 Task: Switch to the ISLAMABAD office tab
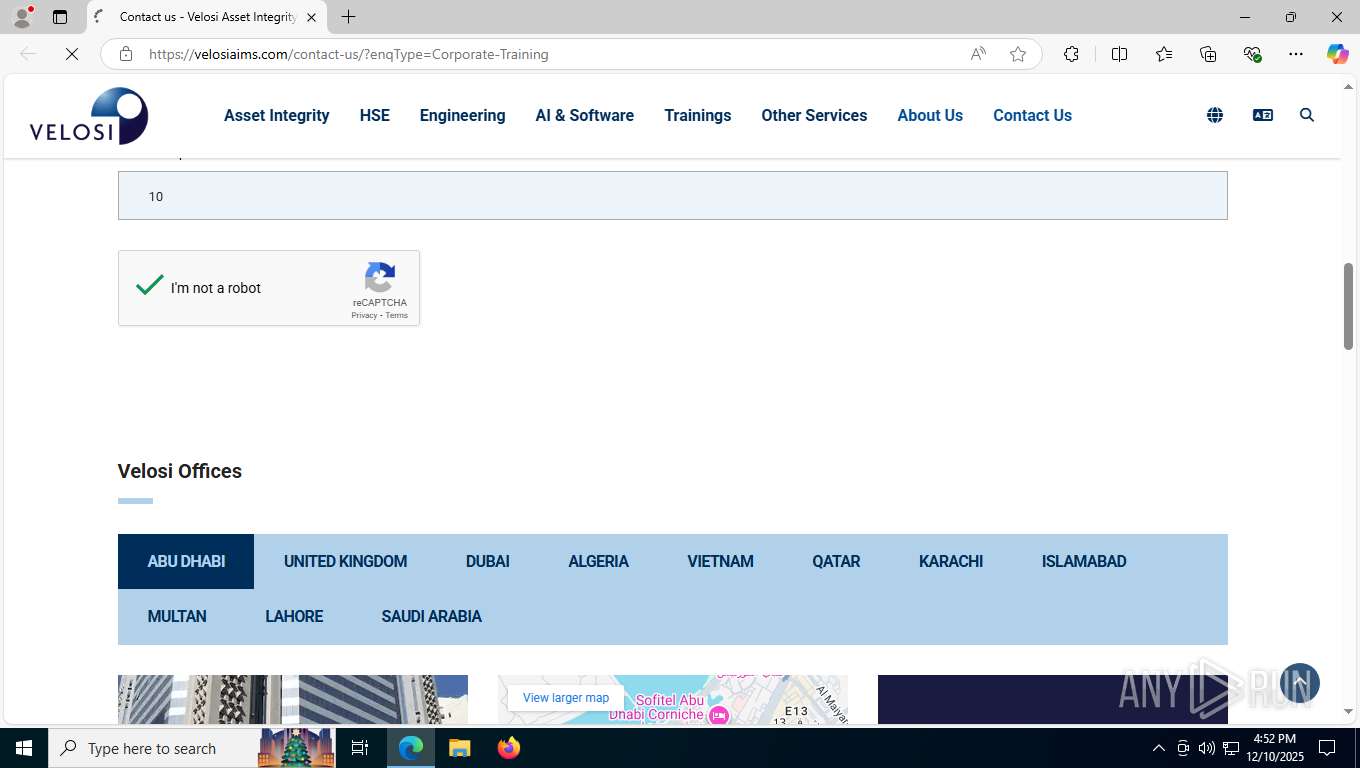[x=1084, y=561]
